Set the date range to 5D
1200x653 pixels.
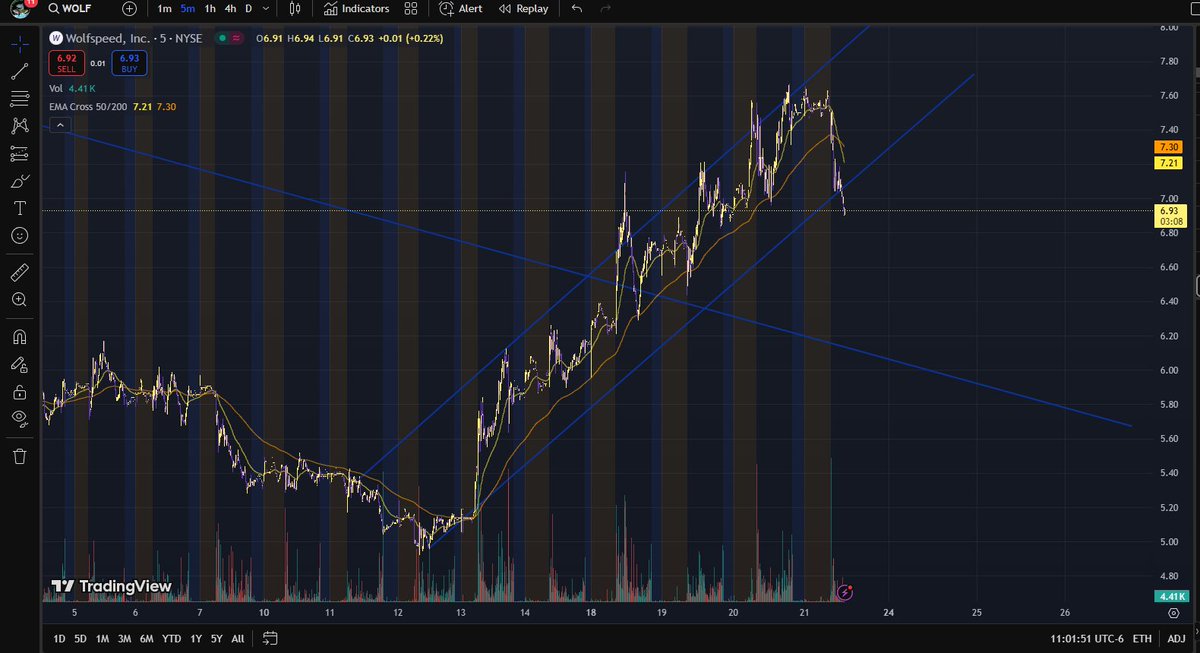(x=80, y=638)
